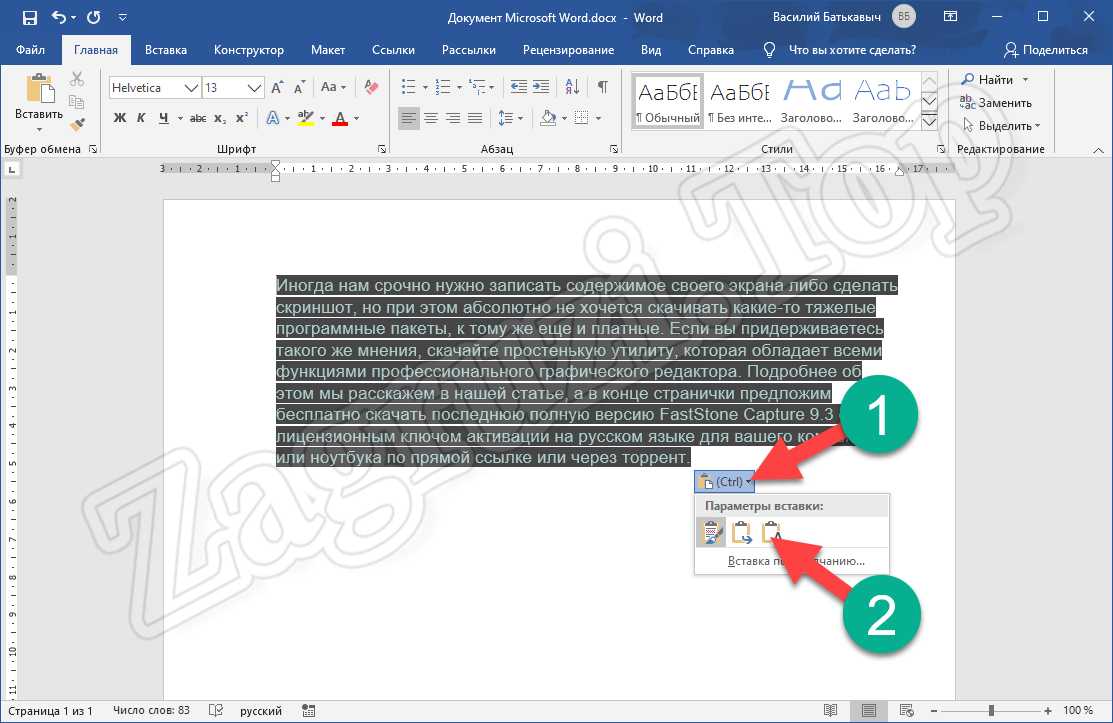Open the Рассылки ribbon tab
Image resolution: width=1113 pixels, height=723 pixels.
click(x=468, y=50)
